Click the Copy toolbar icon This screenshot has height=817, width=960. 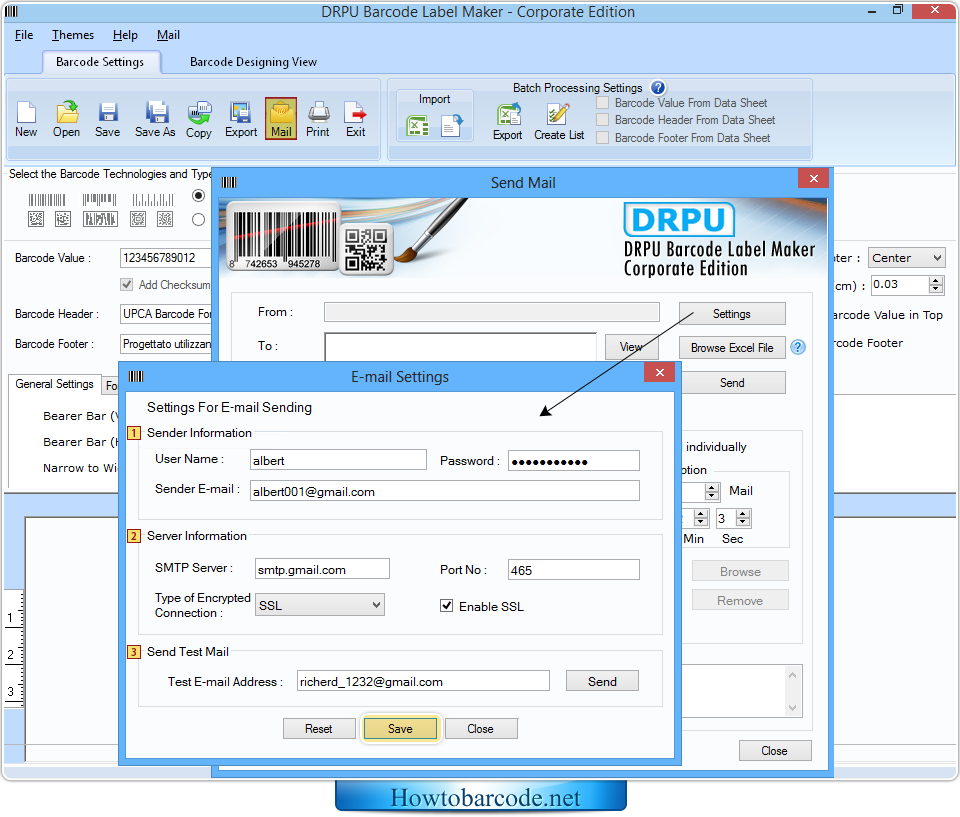[x=198, y=119]
